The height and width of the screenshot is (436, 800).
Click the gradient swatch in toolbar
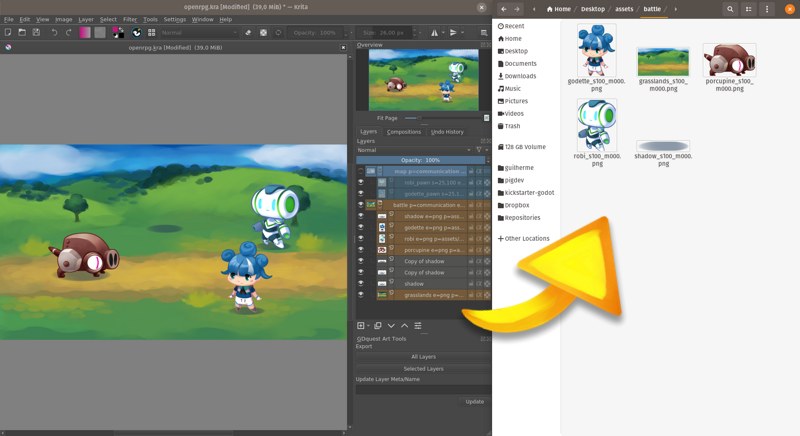point(85,33)
